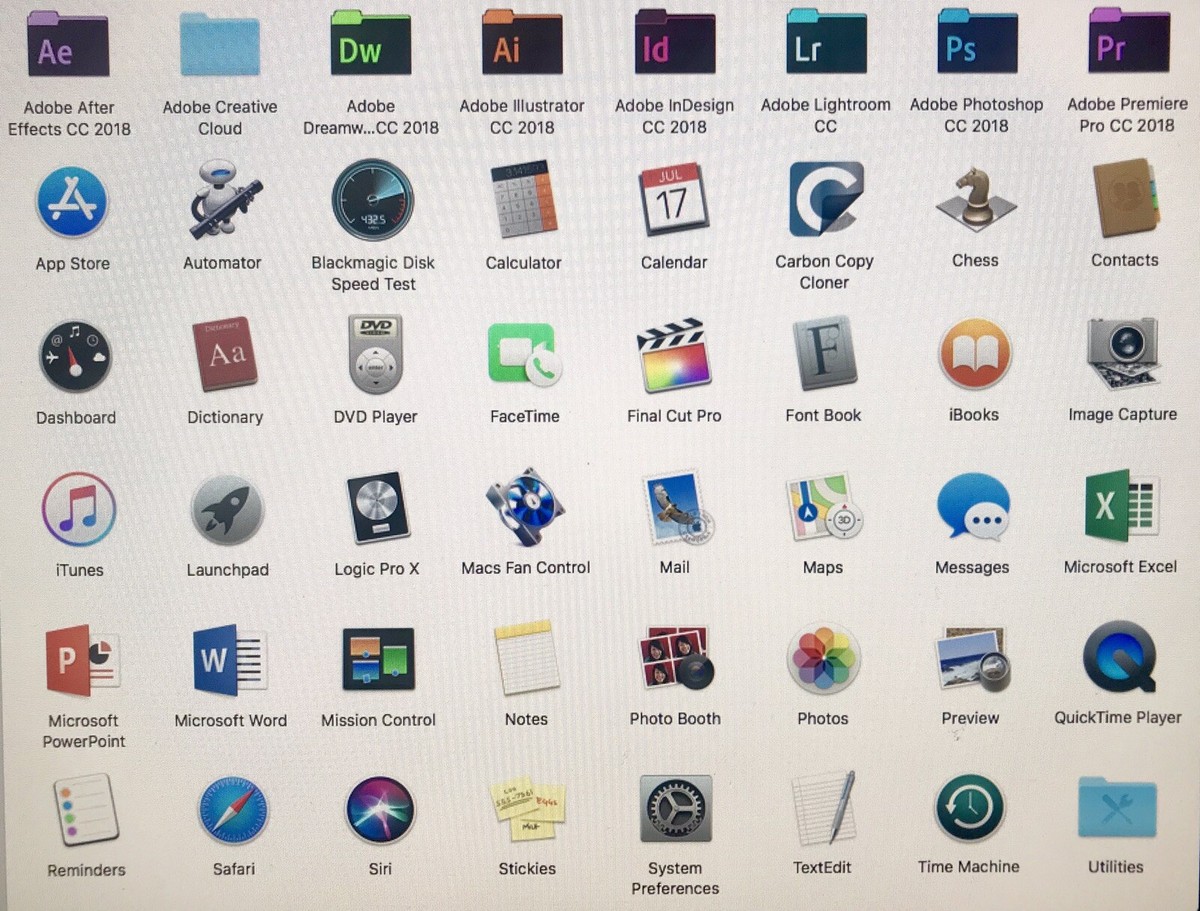Click the "Microsoft PowerPoint" name label
This screenshot has width=1200, height=911.
click(84, 731)
